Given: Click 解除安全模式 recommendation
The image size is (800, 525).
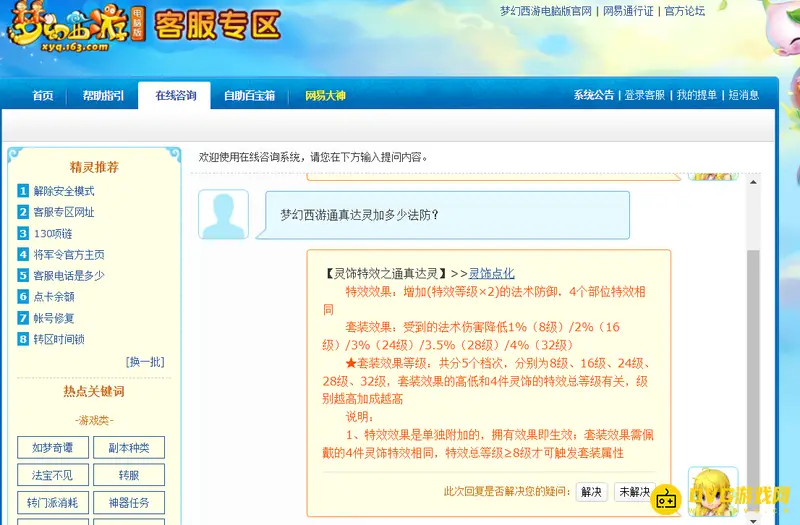Looking at the screenshot, I should (x=64, y=191).
